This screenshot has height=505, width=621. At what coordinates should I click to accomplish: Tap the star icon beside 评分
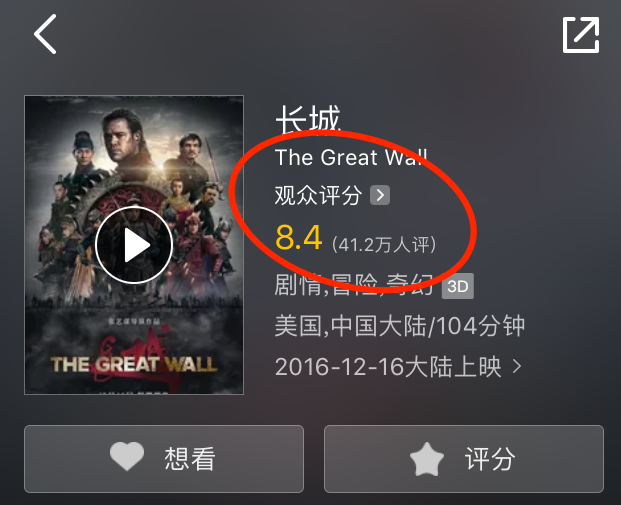(427, 459)
